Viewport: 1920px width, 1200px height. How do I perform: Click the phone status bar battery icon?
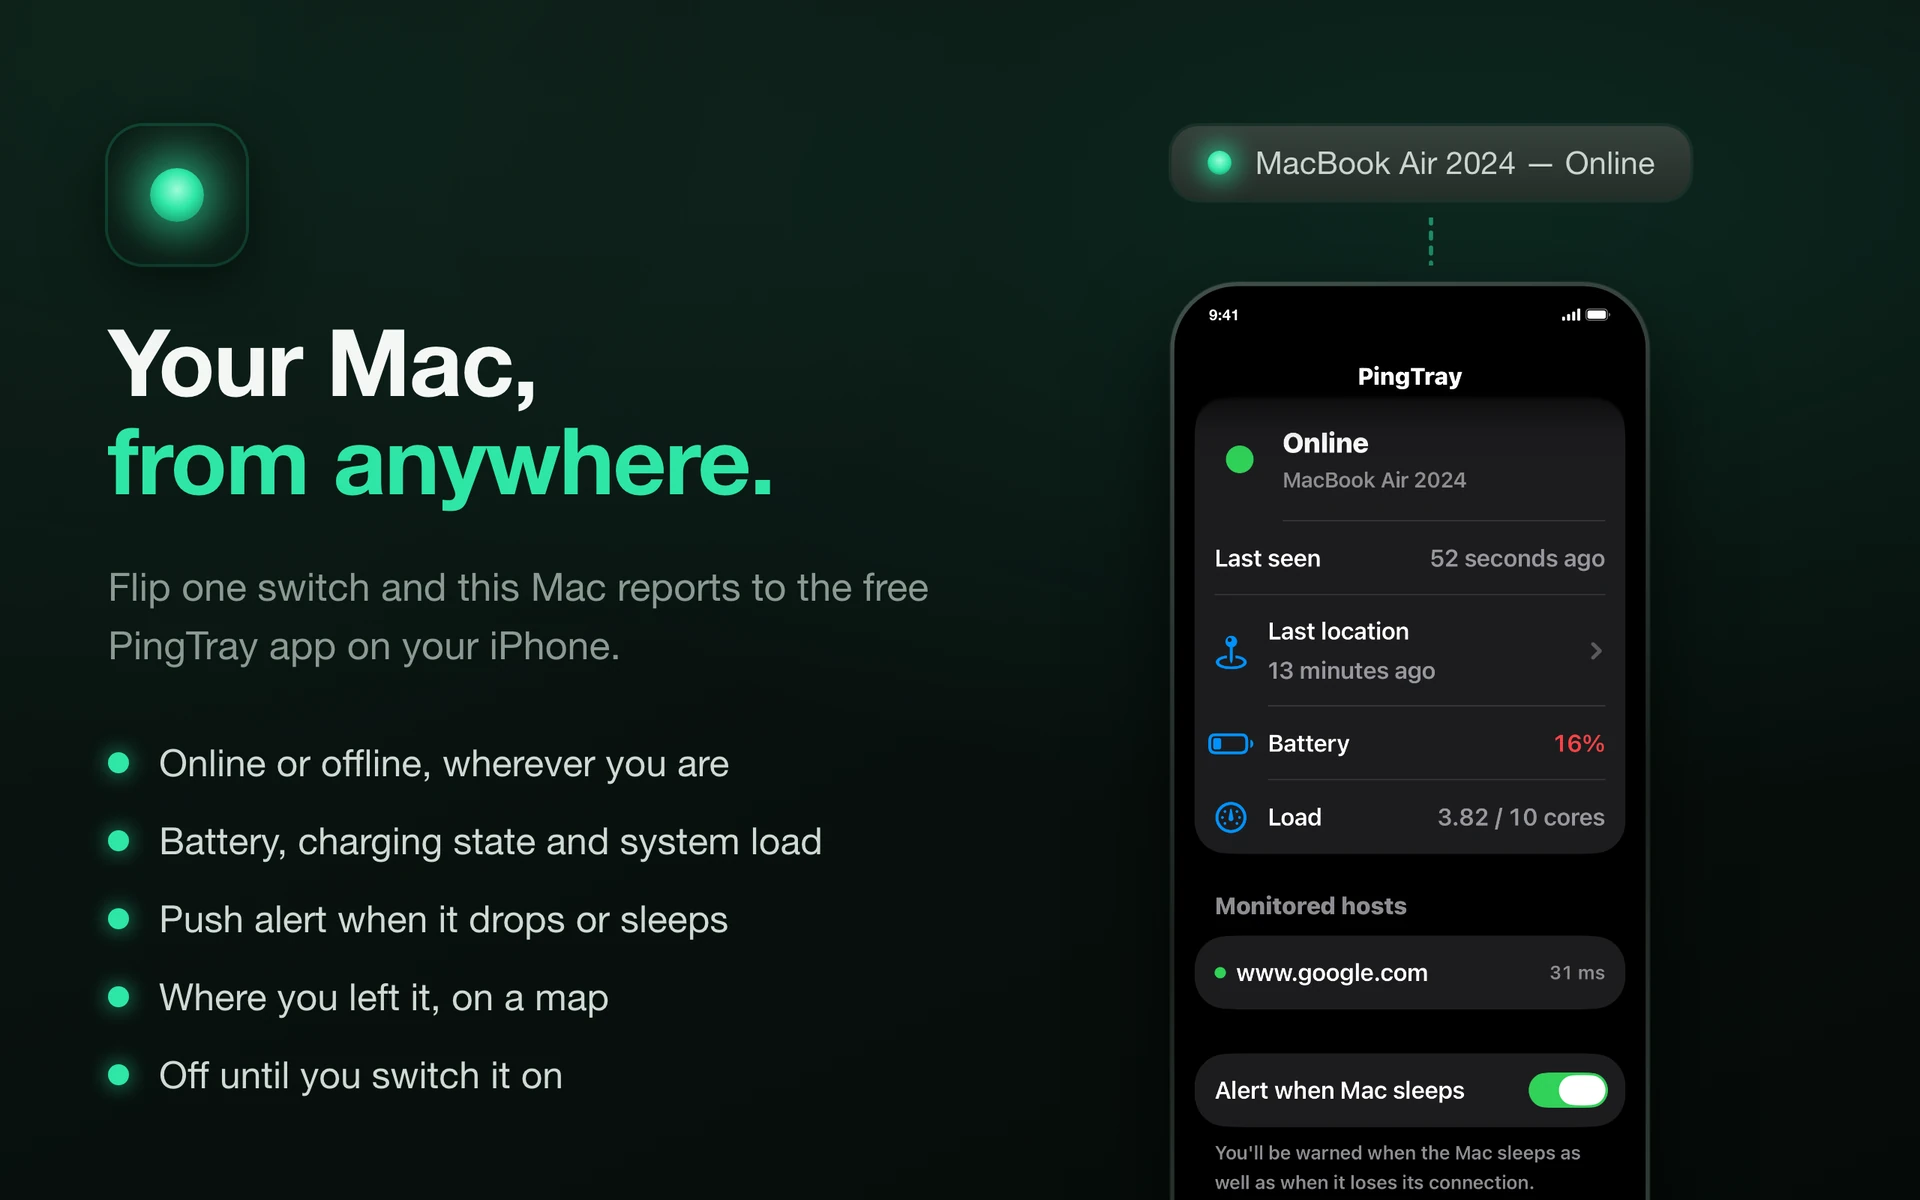click(1598, 315)
